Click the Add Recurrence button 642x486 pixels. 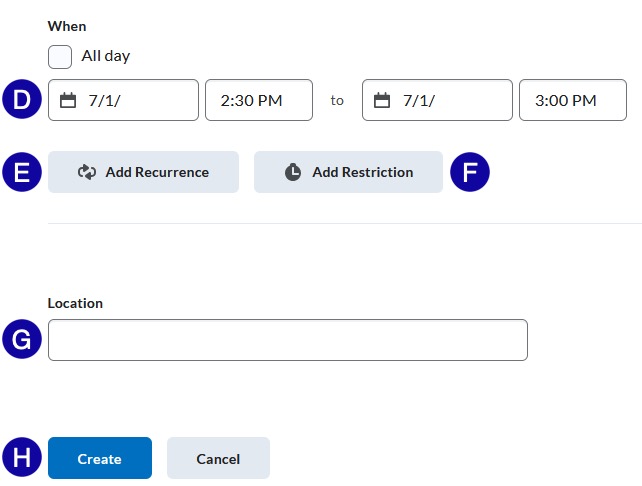143,172
